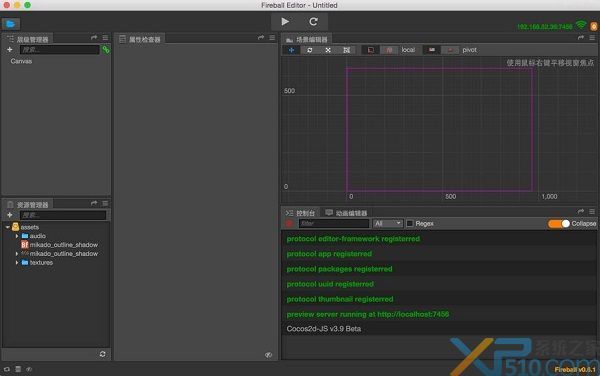Select the move transform tool
This screenshot has width=600, height=376.
click(x=292, y=50)
